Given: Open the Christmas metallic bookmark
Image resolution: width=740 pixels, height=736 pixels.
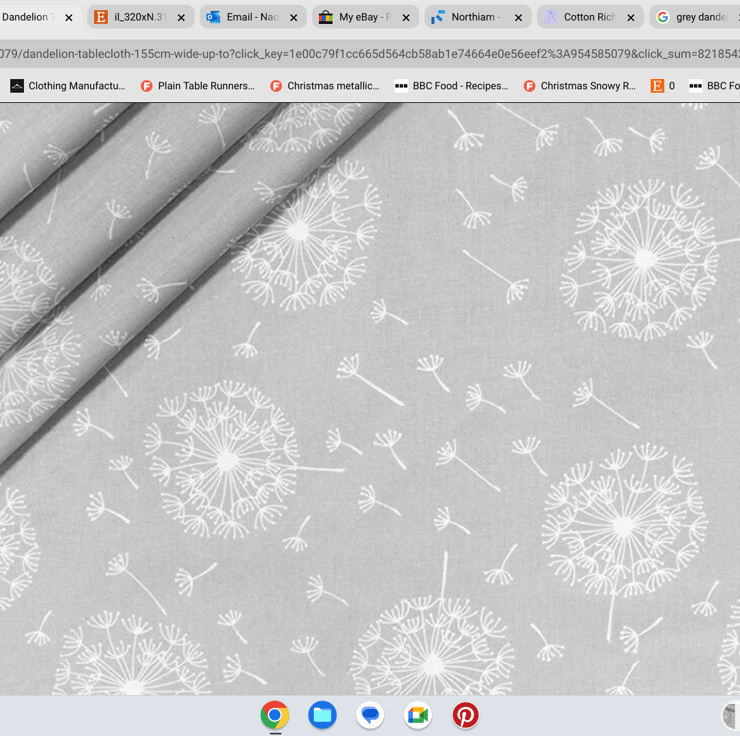Looking at the screenshot, I should 325,86.
